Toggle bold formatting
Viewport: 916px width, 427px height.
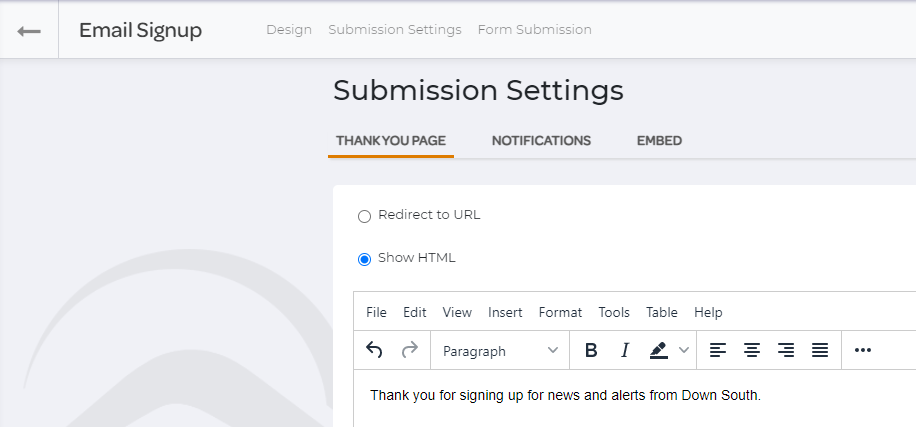(x=591, y=350)
